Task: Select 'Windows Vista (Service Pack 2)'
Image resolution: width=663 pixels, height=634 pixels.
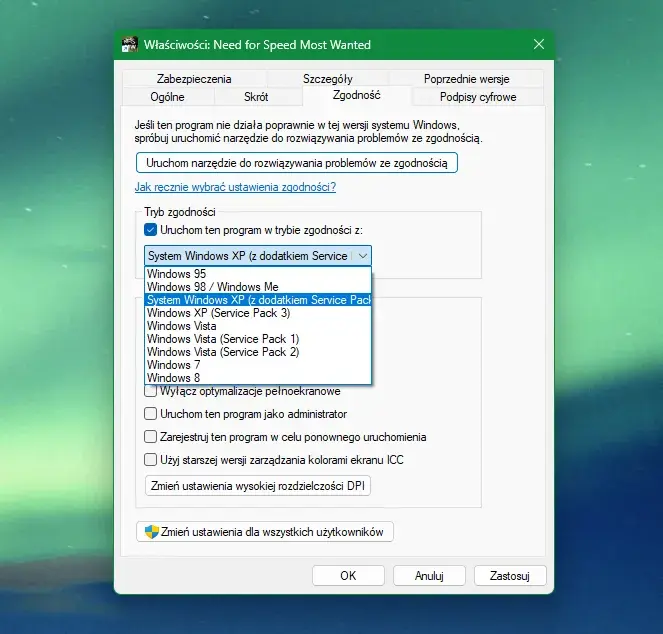Action: (x=258, y=352)
